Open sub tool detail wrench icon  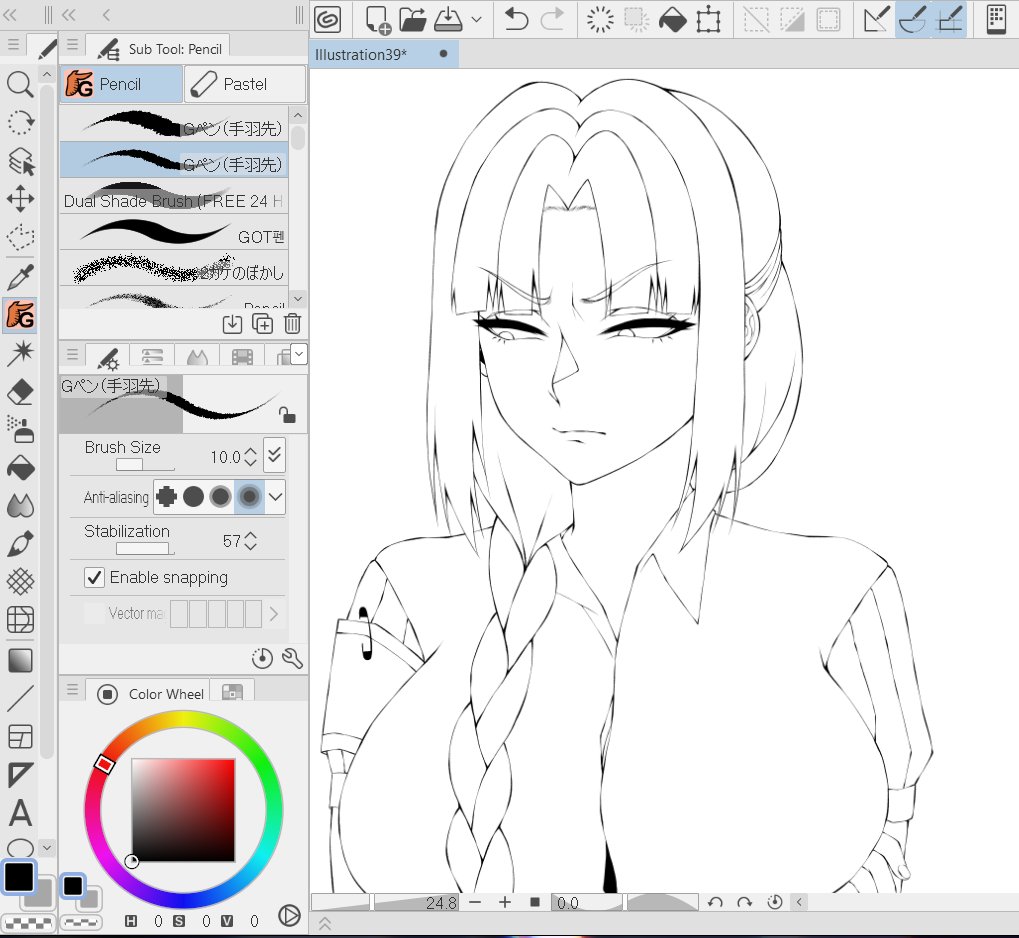292,658
